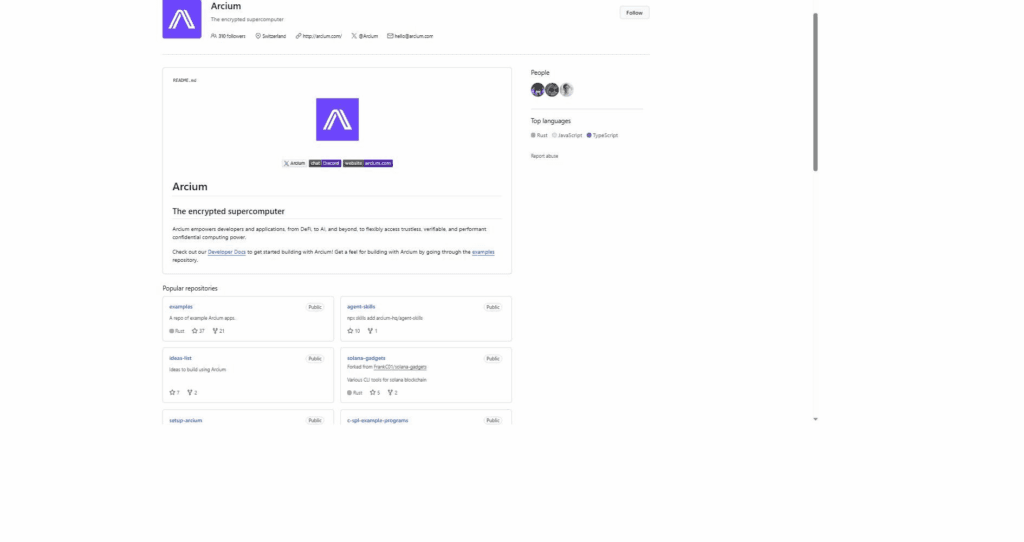Open the setup-arcium repository
Screen dimensions: 1024x542
tap(185, 420)
